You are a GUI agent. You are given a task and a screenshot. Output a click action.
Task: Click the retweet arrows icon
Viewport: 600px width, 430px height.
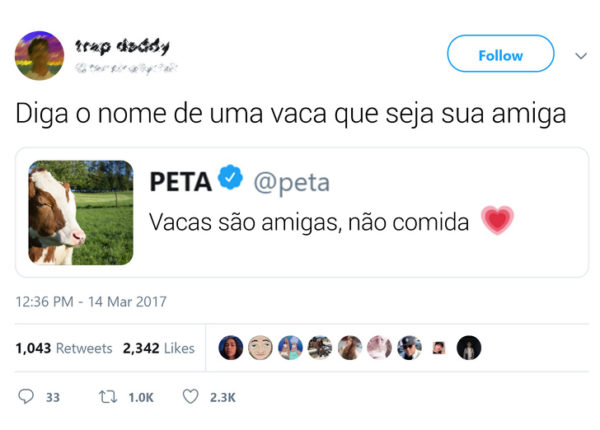pos(108,397)
